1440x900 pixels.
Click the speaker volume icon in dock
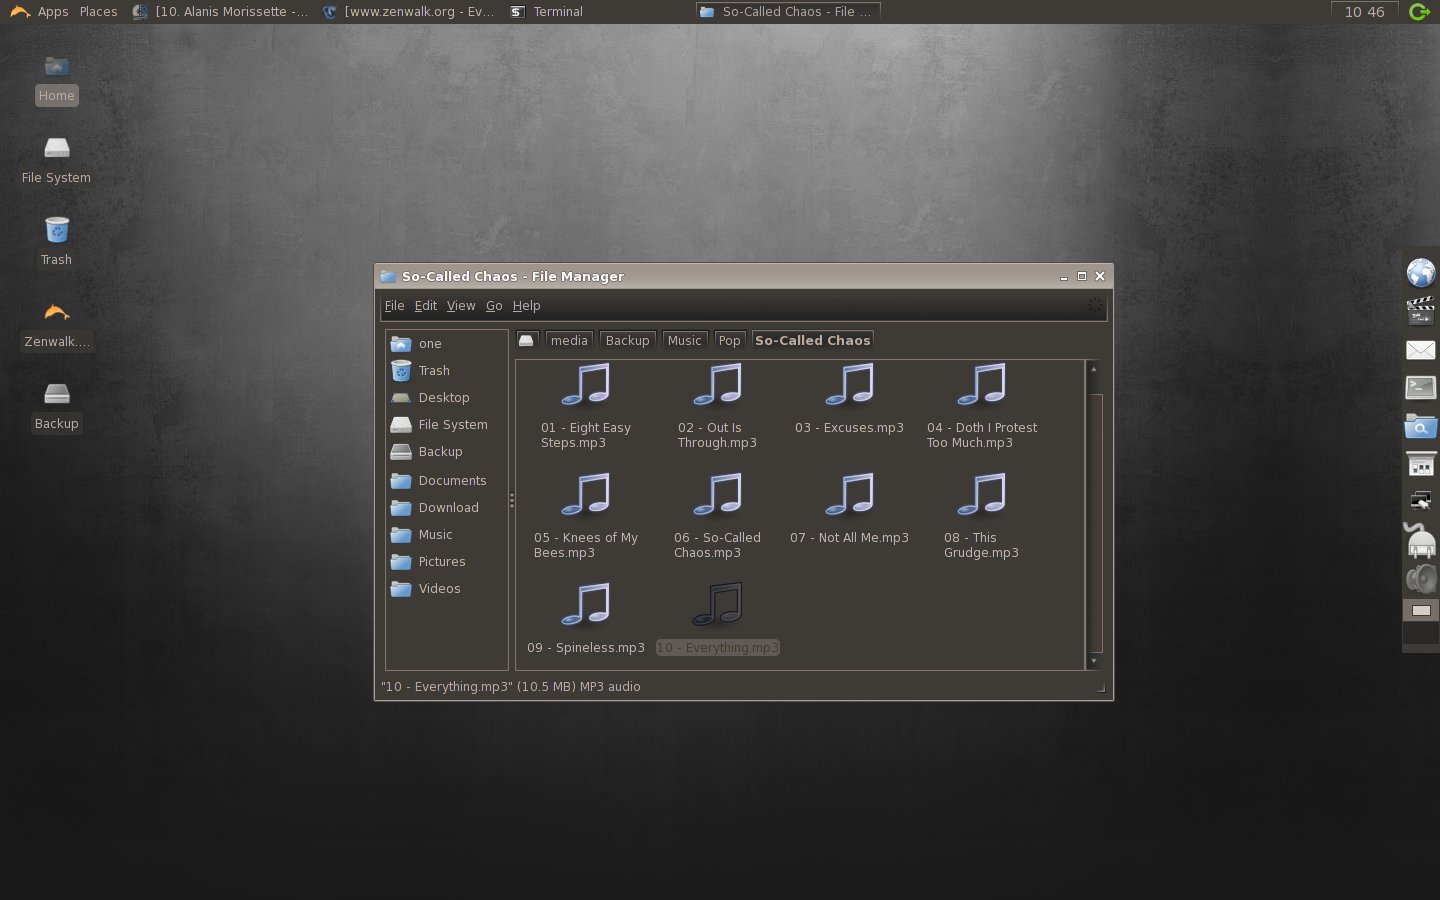[x=1421, y=579]
